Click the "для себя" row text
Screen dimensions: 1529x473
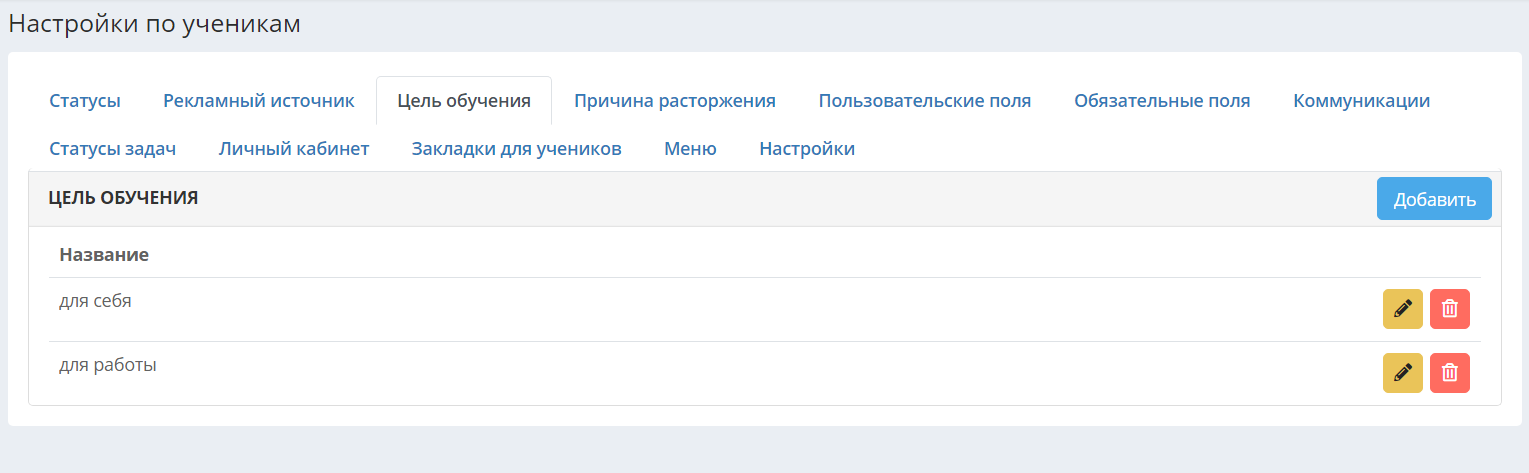(95, 300)
